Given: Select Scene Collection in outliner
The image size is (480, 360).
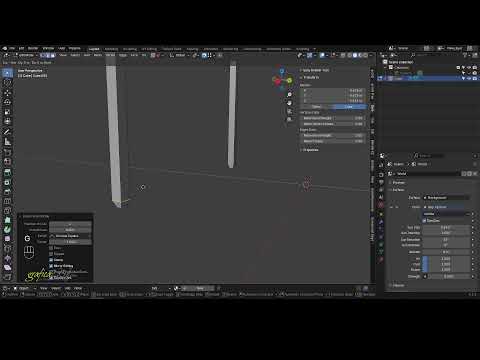Looking at the screenshot, I should (400, 62).
